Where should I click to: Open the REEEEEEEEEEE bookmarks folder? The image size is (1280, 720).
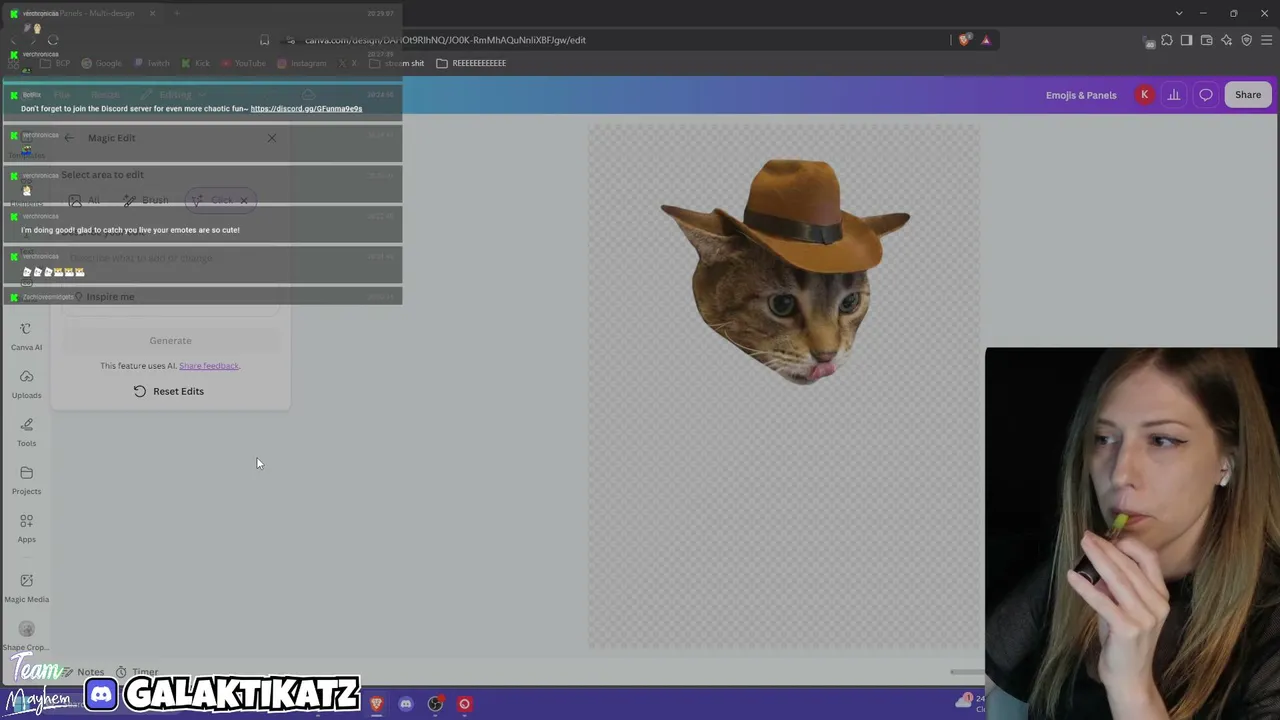(x=471, y=63)
